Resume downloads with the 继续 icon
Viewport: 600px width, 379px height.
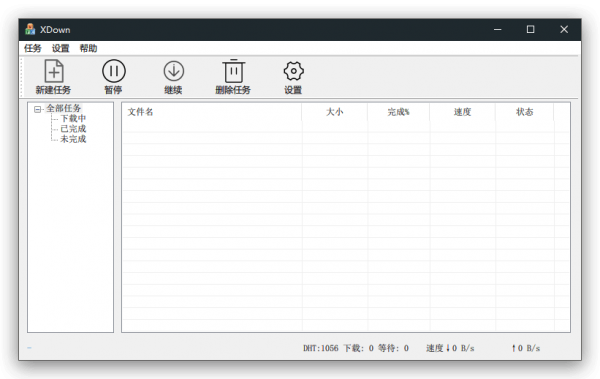[x=174, y=71]
